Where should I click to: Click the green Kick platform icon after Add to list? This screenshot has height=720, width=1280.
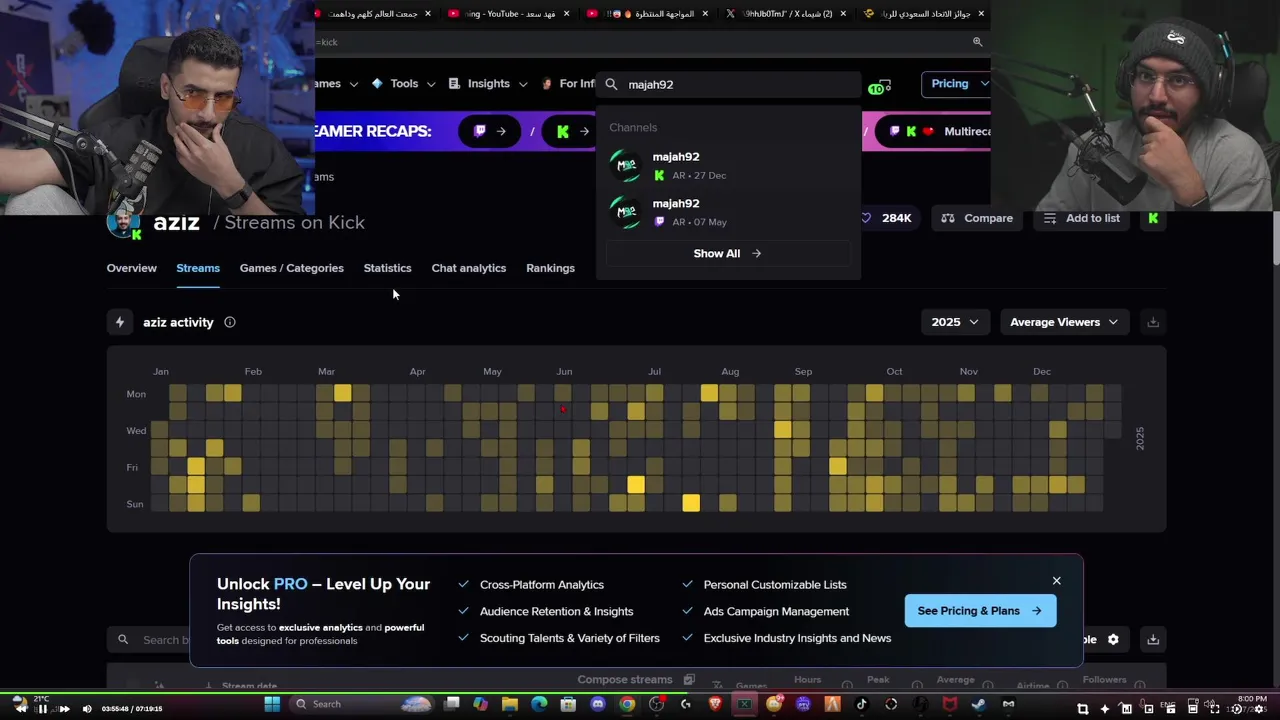(1153, 218)
